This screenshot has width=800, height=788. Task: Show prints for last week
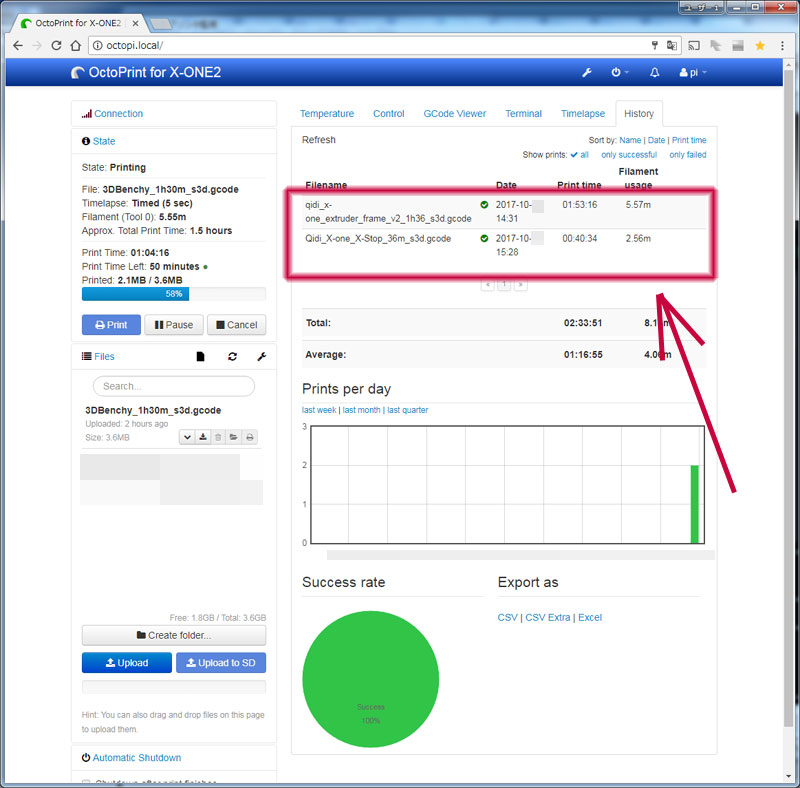point(319,410)
